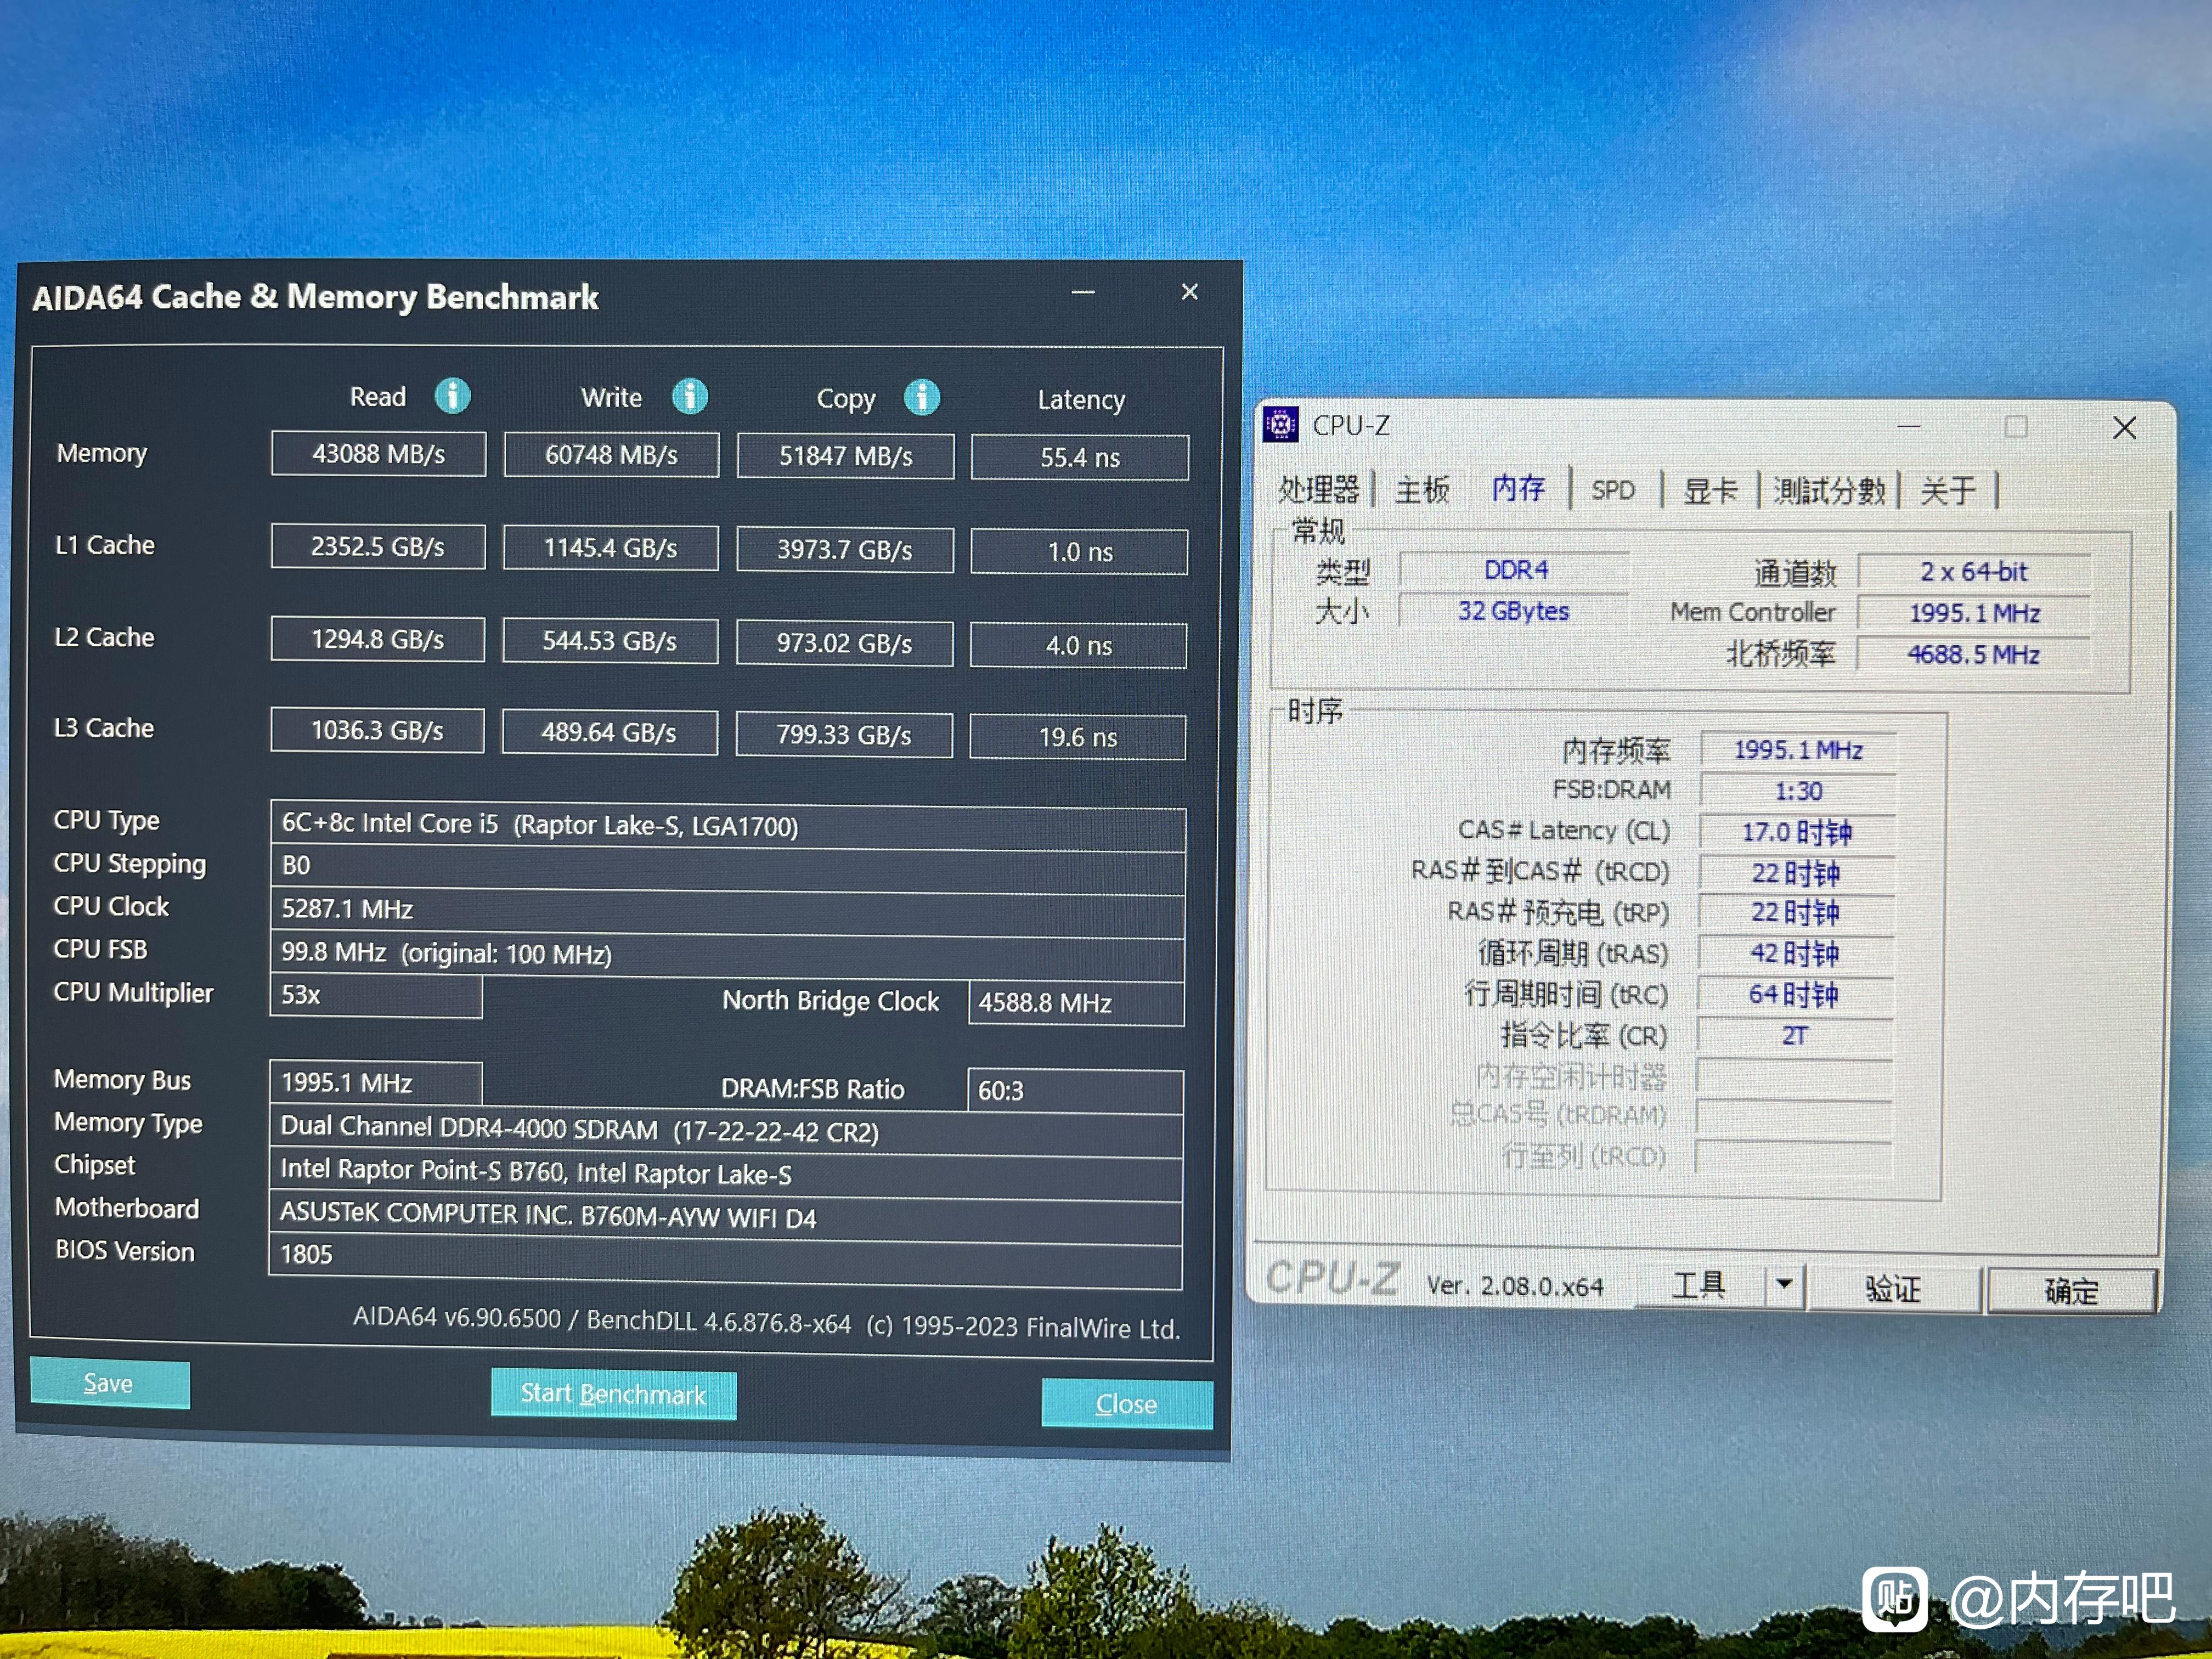Click the Memory Latency value 55.4 ns
Viewport: 2212px width, 1659px height.
coord(1080,457)
